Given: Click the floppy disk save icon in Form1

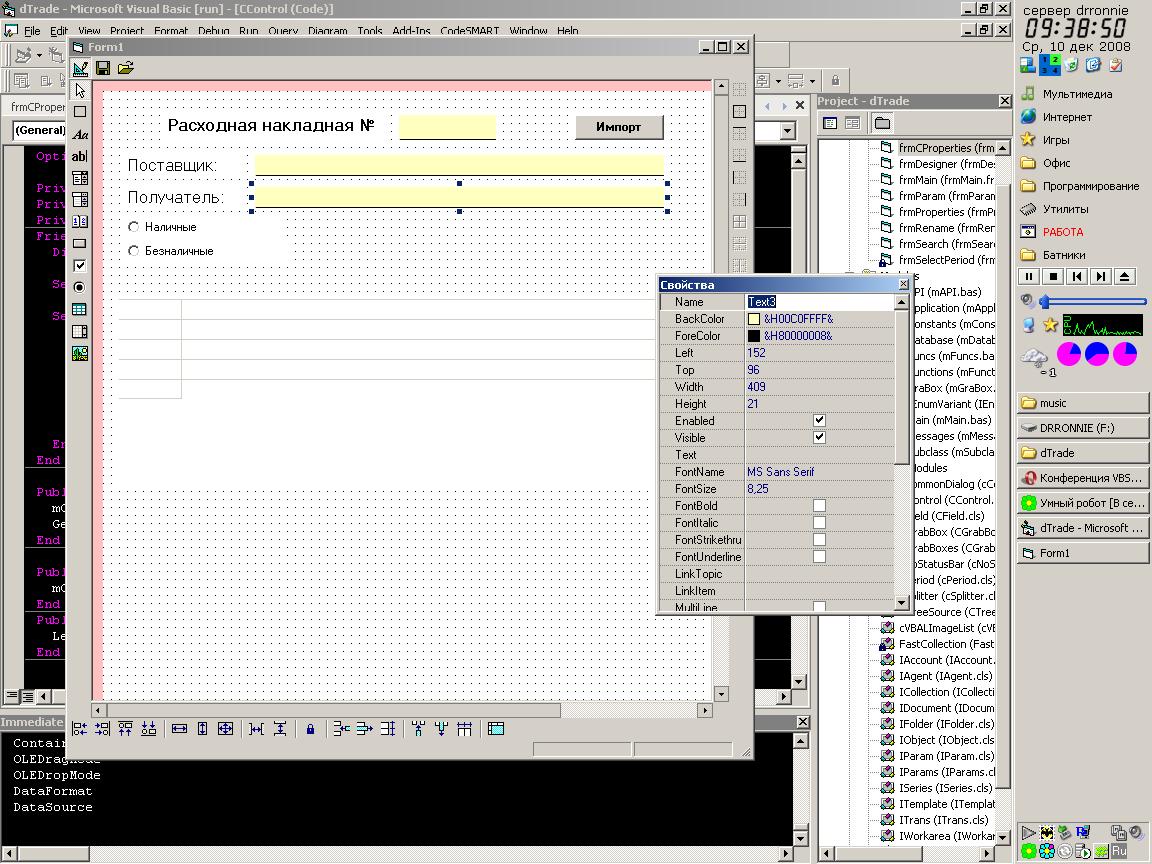Looking at the screenshot, I should pos(103,68).
